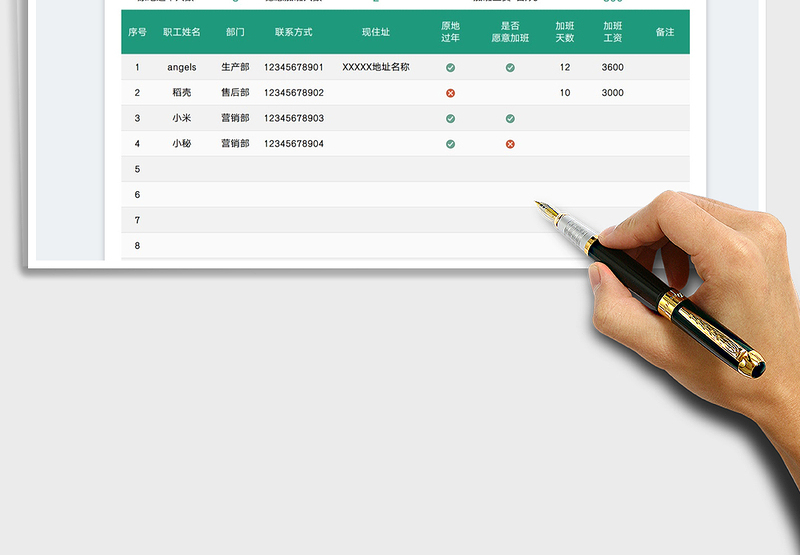Select the overtime days cell showing 10

pyautogui.click(x=565, y=93)
